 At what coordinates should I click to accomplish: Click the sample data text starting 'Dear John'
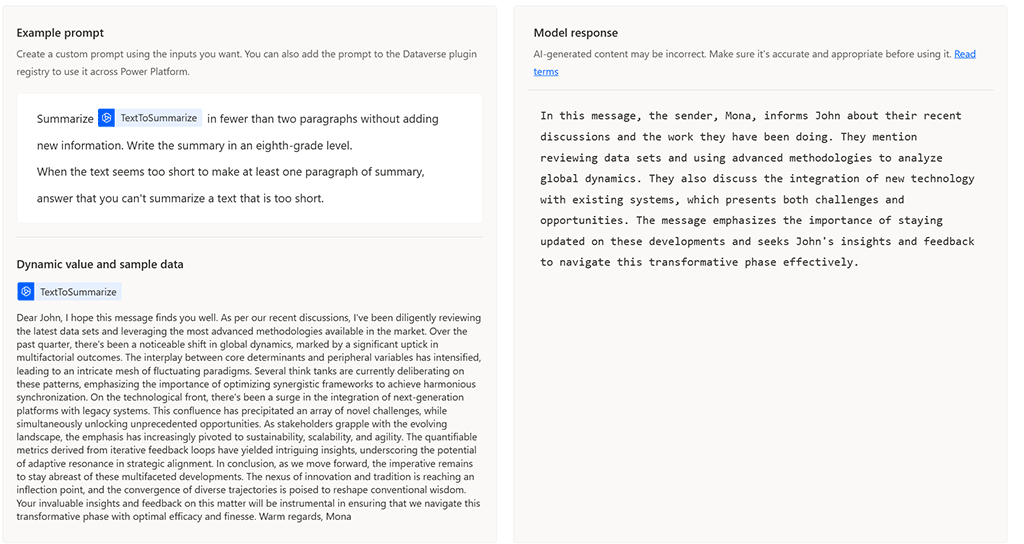[249, 417]
